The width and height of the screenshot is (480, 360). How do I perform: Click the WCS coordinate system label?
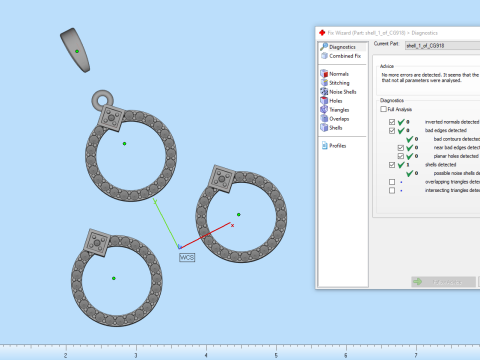[187, 257]
